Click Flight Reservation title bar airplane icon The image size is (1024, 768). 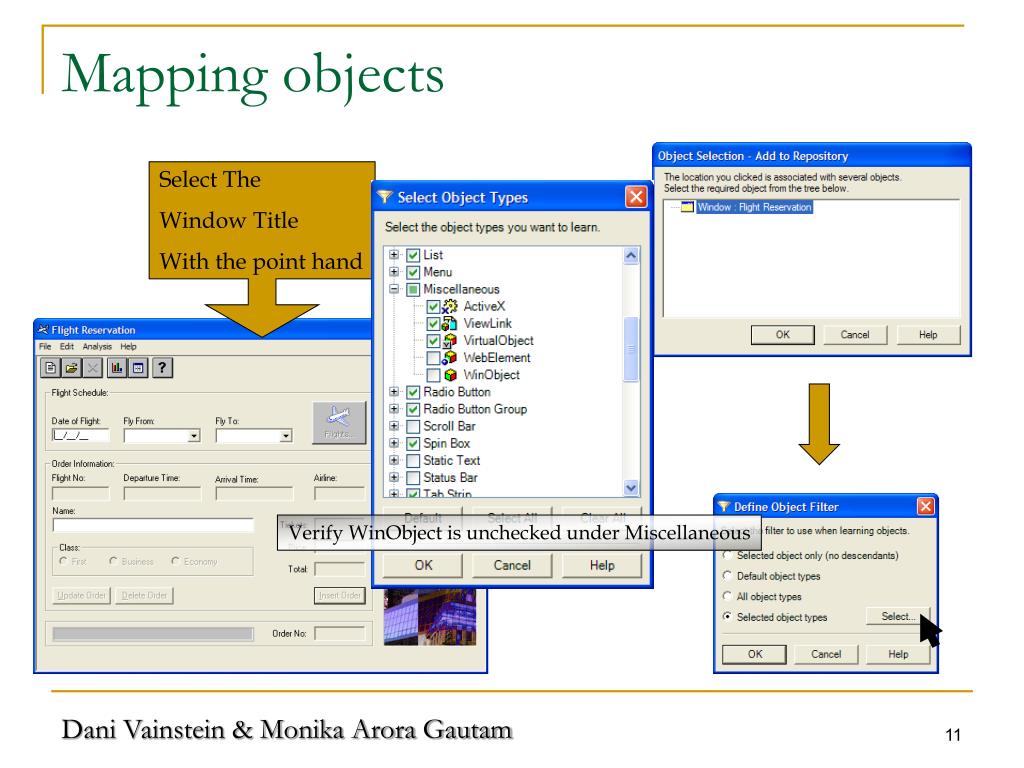(x=43, y=330)
